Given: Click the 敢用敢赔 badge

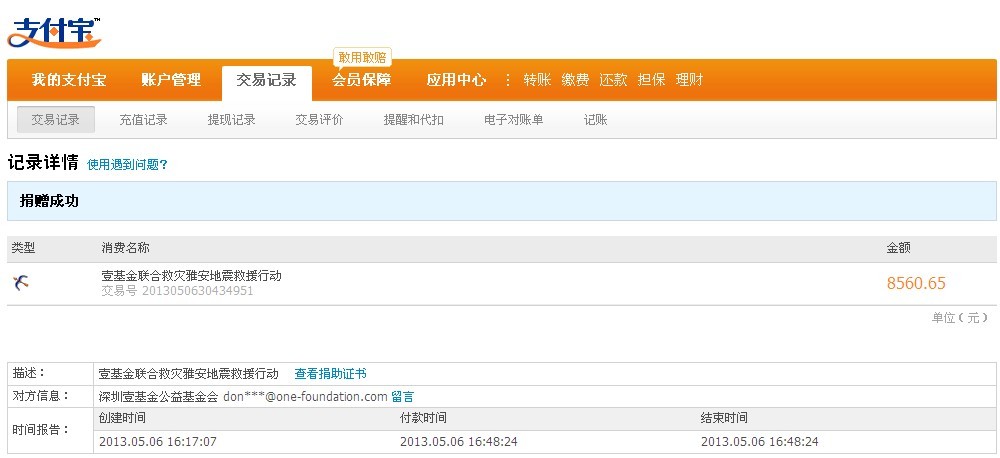Looking at the screenshot, I should pyautogui.click(x=362, y=57).
